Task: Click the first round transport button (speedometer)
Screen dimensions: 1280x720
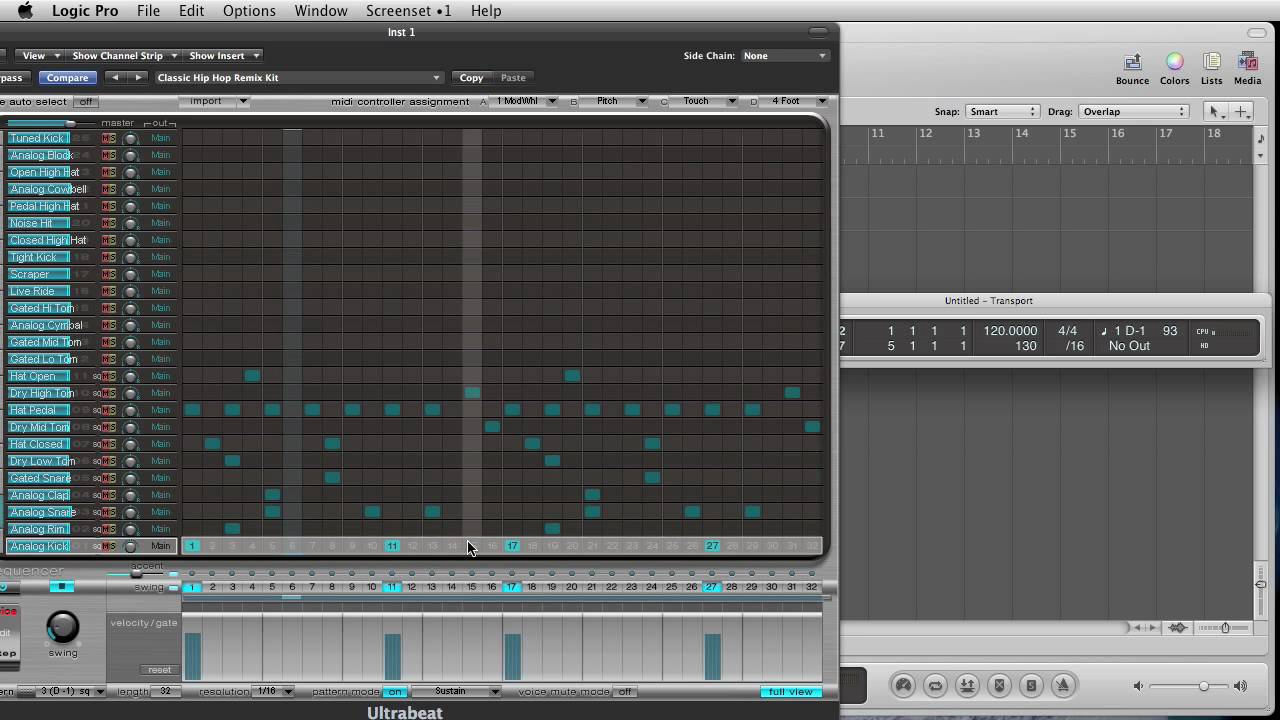Action: point(903,685)
